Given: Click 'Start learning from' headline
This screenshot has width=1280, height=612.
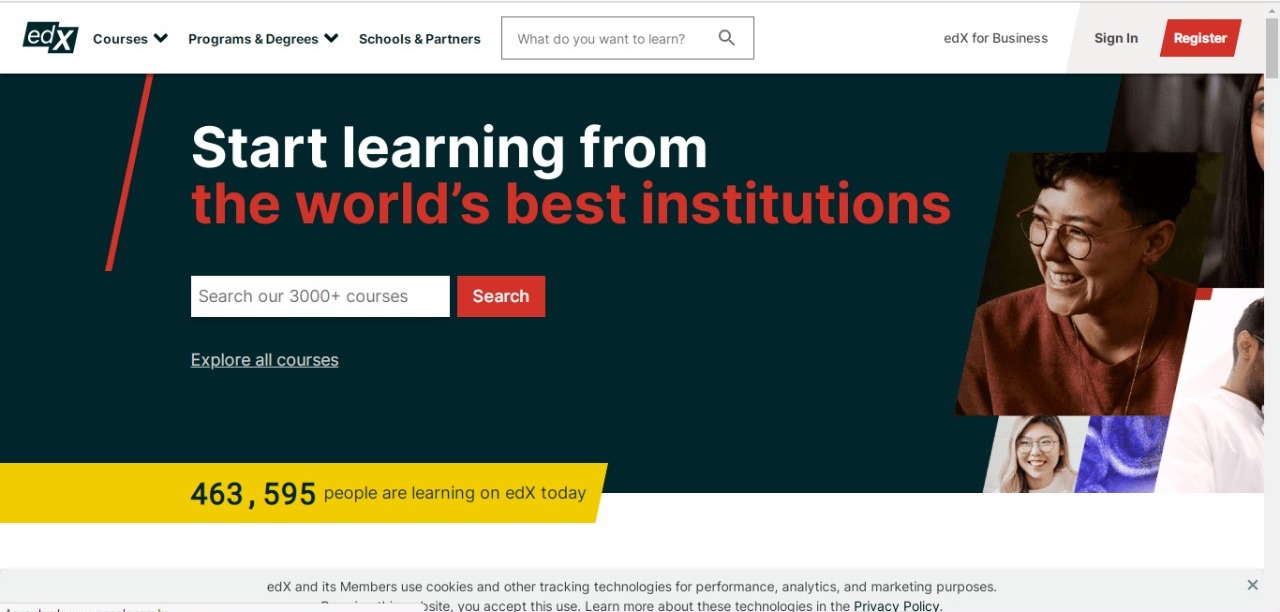Looking at the screenshot, I should [x=449, y=148].
